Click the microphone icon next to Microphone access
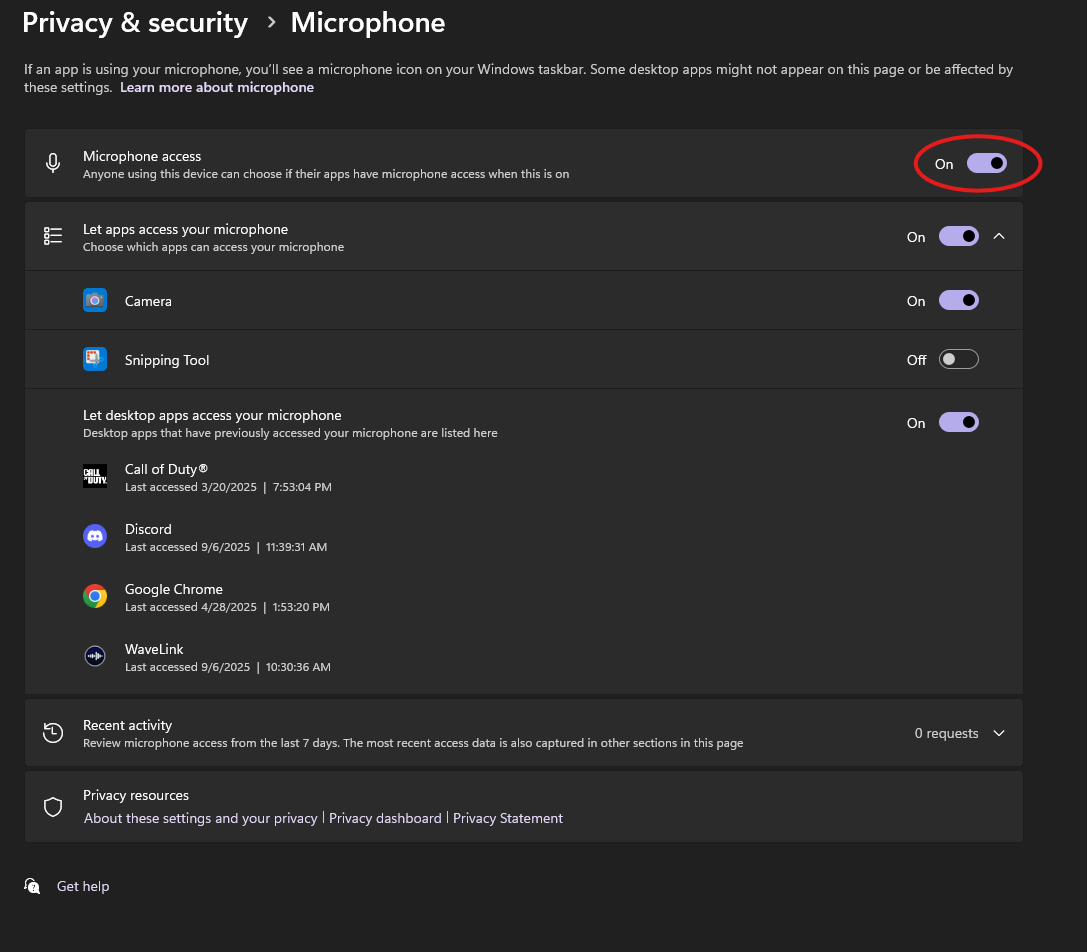The height and width of the screenshot is (952, 1087). (53, 163)
